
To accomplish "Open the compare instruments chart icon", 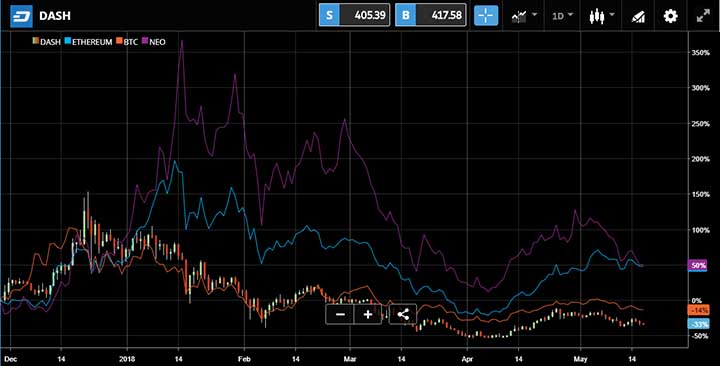I will click(x=519, y=16).
